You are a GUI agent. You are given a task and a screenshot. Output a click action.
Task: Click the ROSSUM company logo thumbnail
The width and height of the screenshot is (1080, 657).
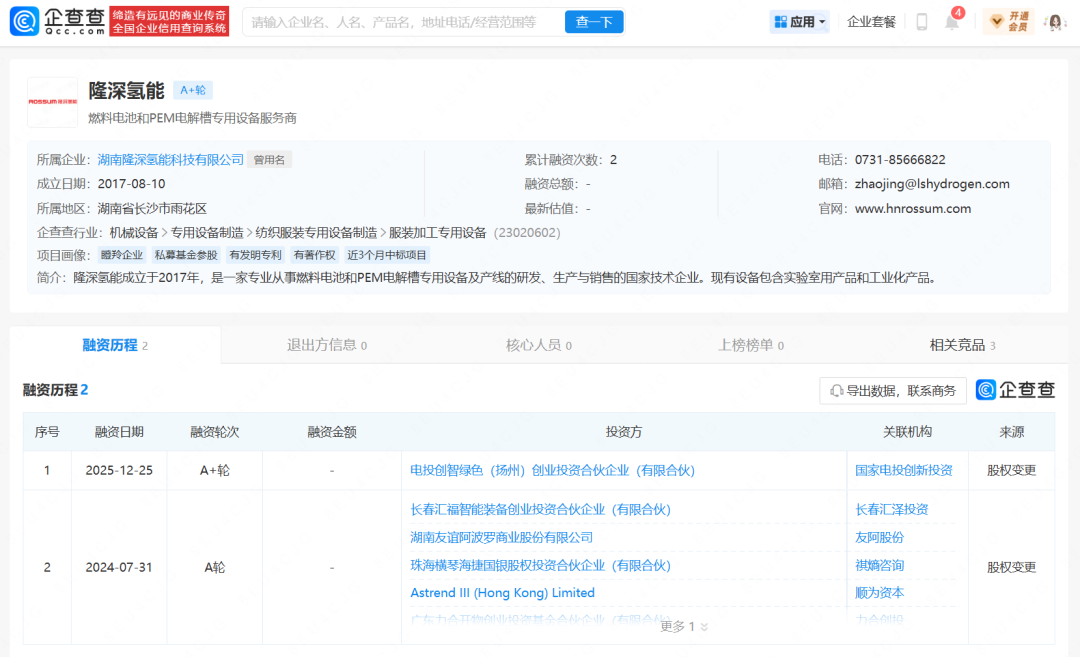pyautogui.click(x=52, y=102)
